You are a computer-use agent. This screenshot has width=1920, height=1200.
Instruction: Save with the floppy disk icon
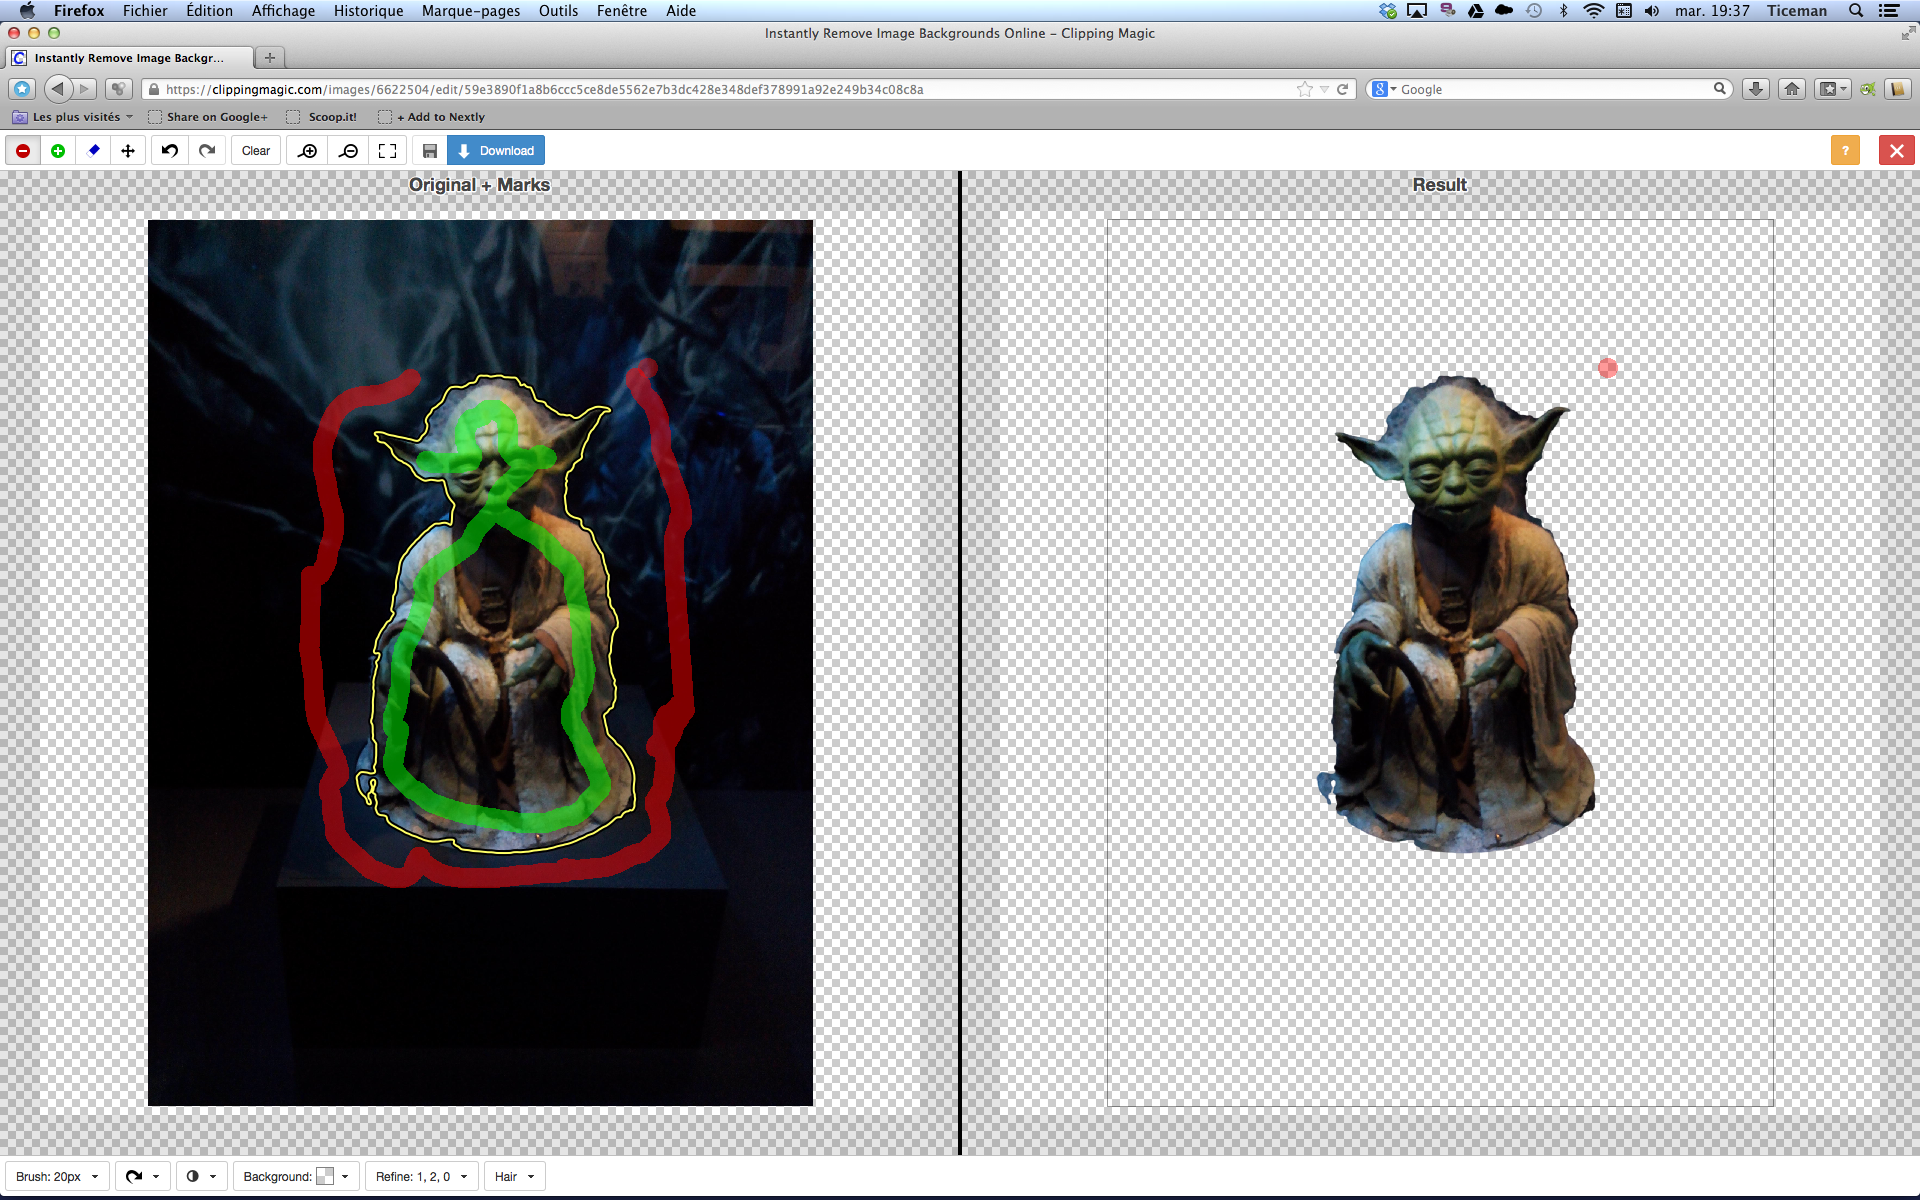coord(430,151)
